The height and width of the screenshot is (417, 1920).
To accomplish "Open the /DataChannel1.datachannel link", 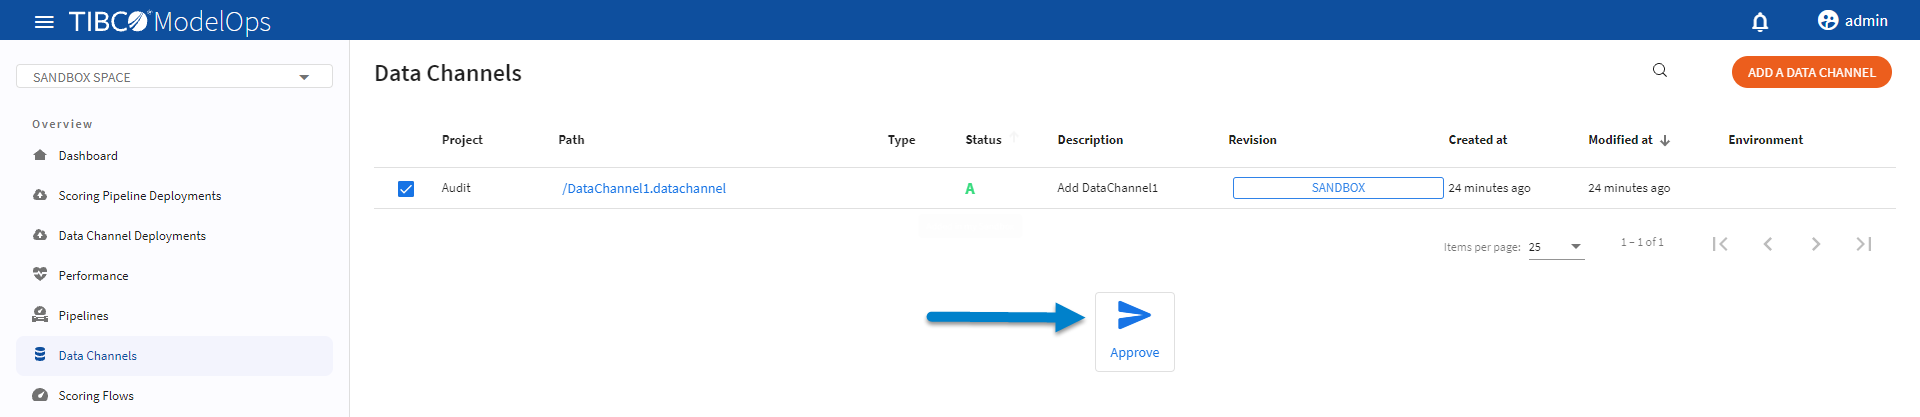I will pos(644,188).
